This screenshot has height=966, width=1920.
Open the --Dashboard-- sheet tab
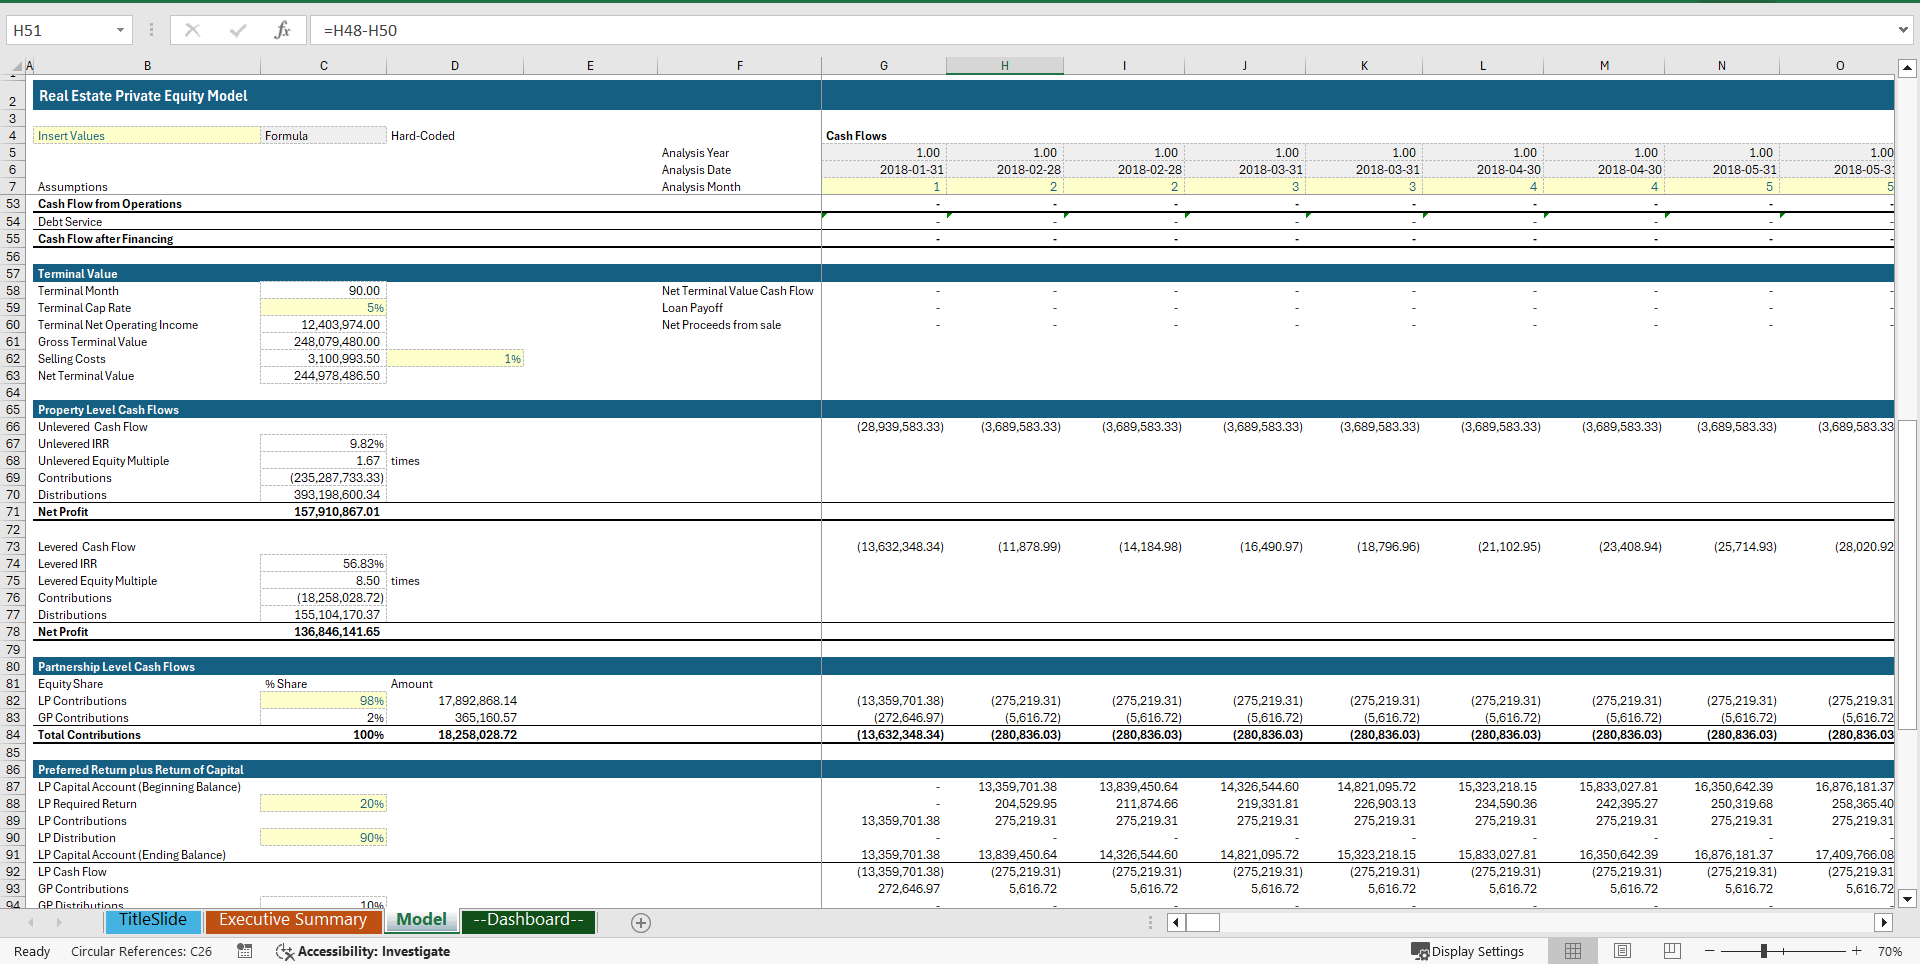tap(528, 920)
